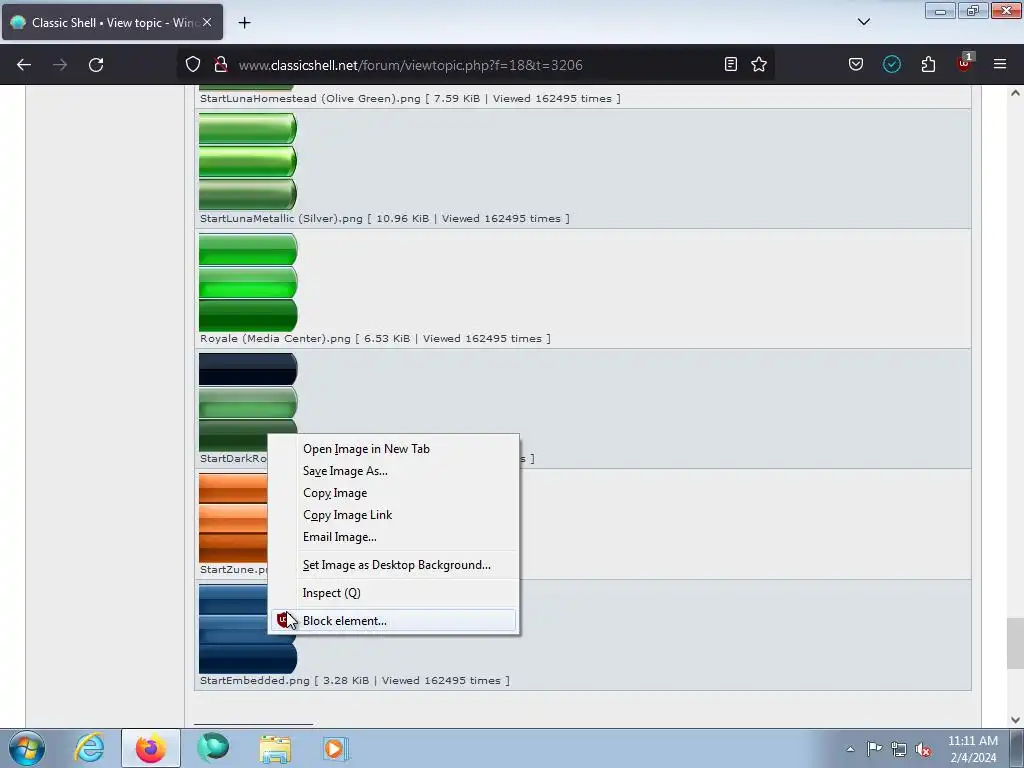The image size is (1024, 768).
Task: Click the forward navigation arrow
Action: [60, 65]
